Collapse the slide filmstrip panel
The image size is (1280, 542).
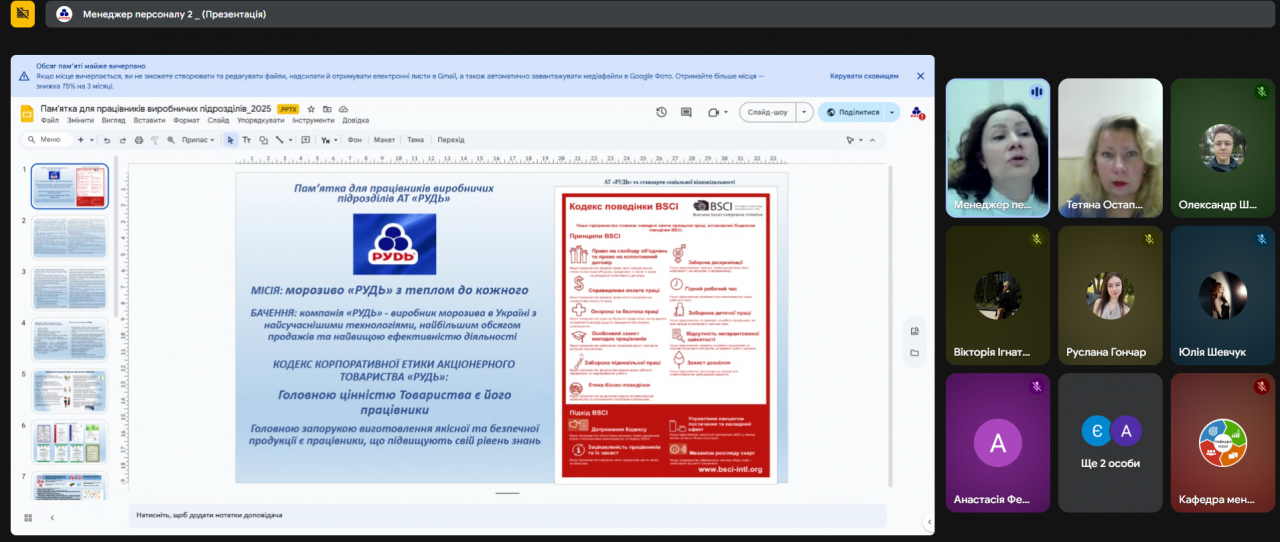[x=52, y=517]
